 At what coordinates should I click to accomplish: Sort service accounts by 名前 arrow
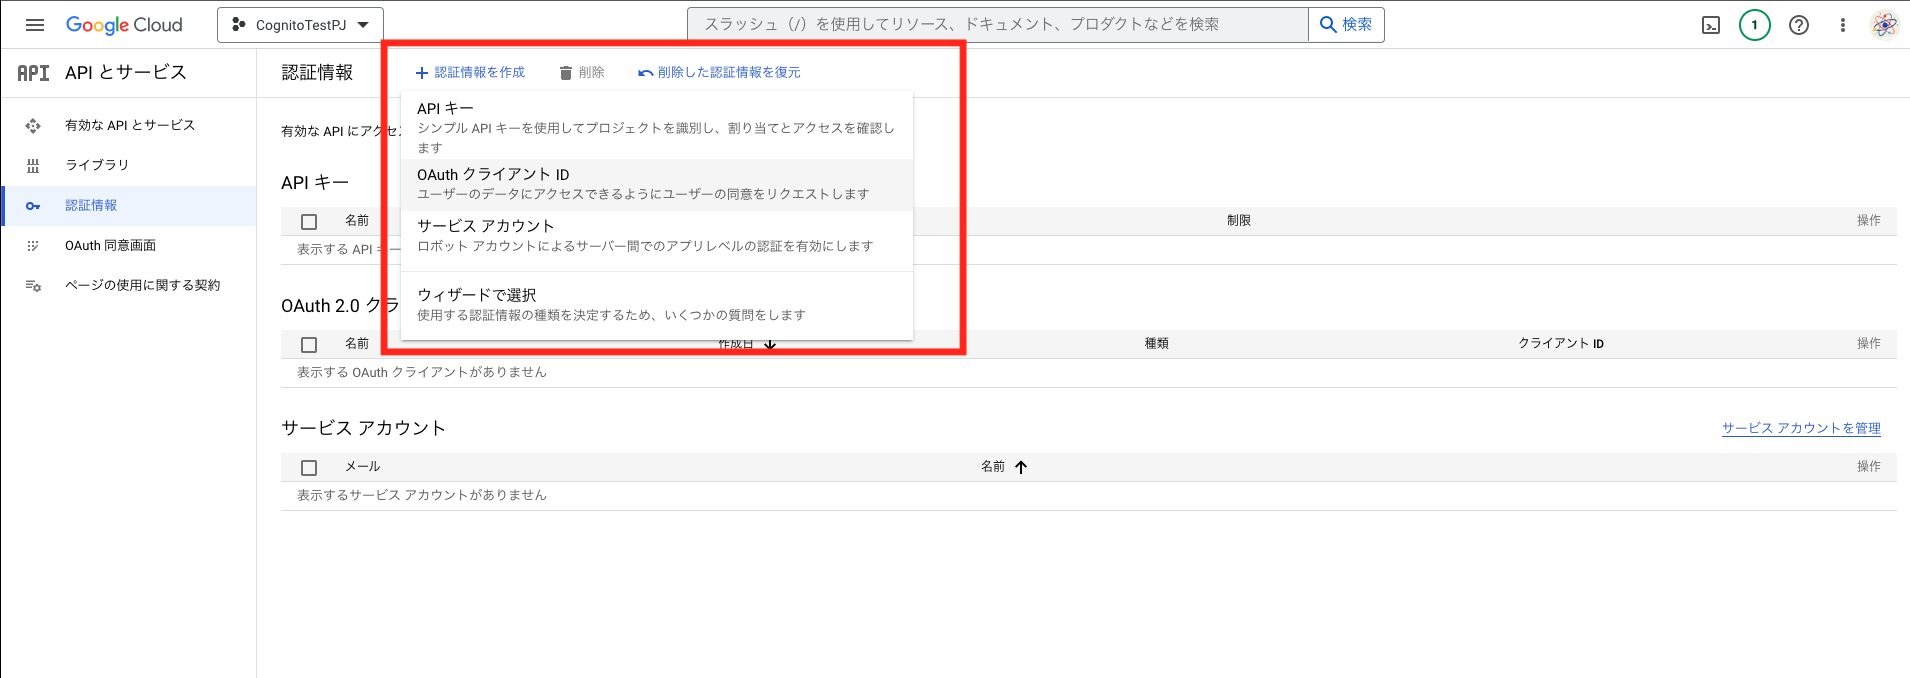(1021, 467)
